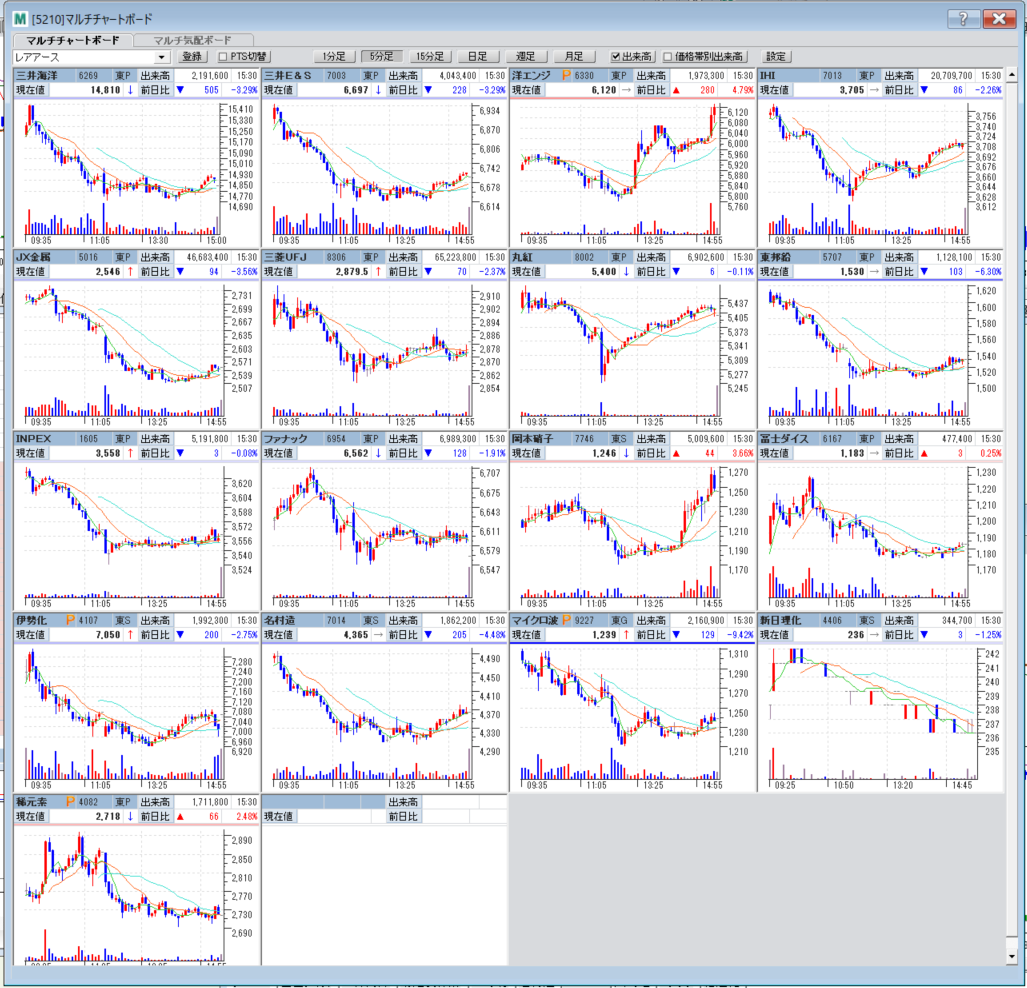1027x988 pixels.
Task: Click the green M application icon in title bar
Action: click(20, 18)
